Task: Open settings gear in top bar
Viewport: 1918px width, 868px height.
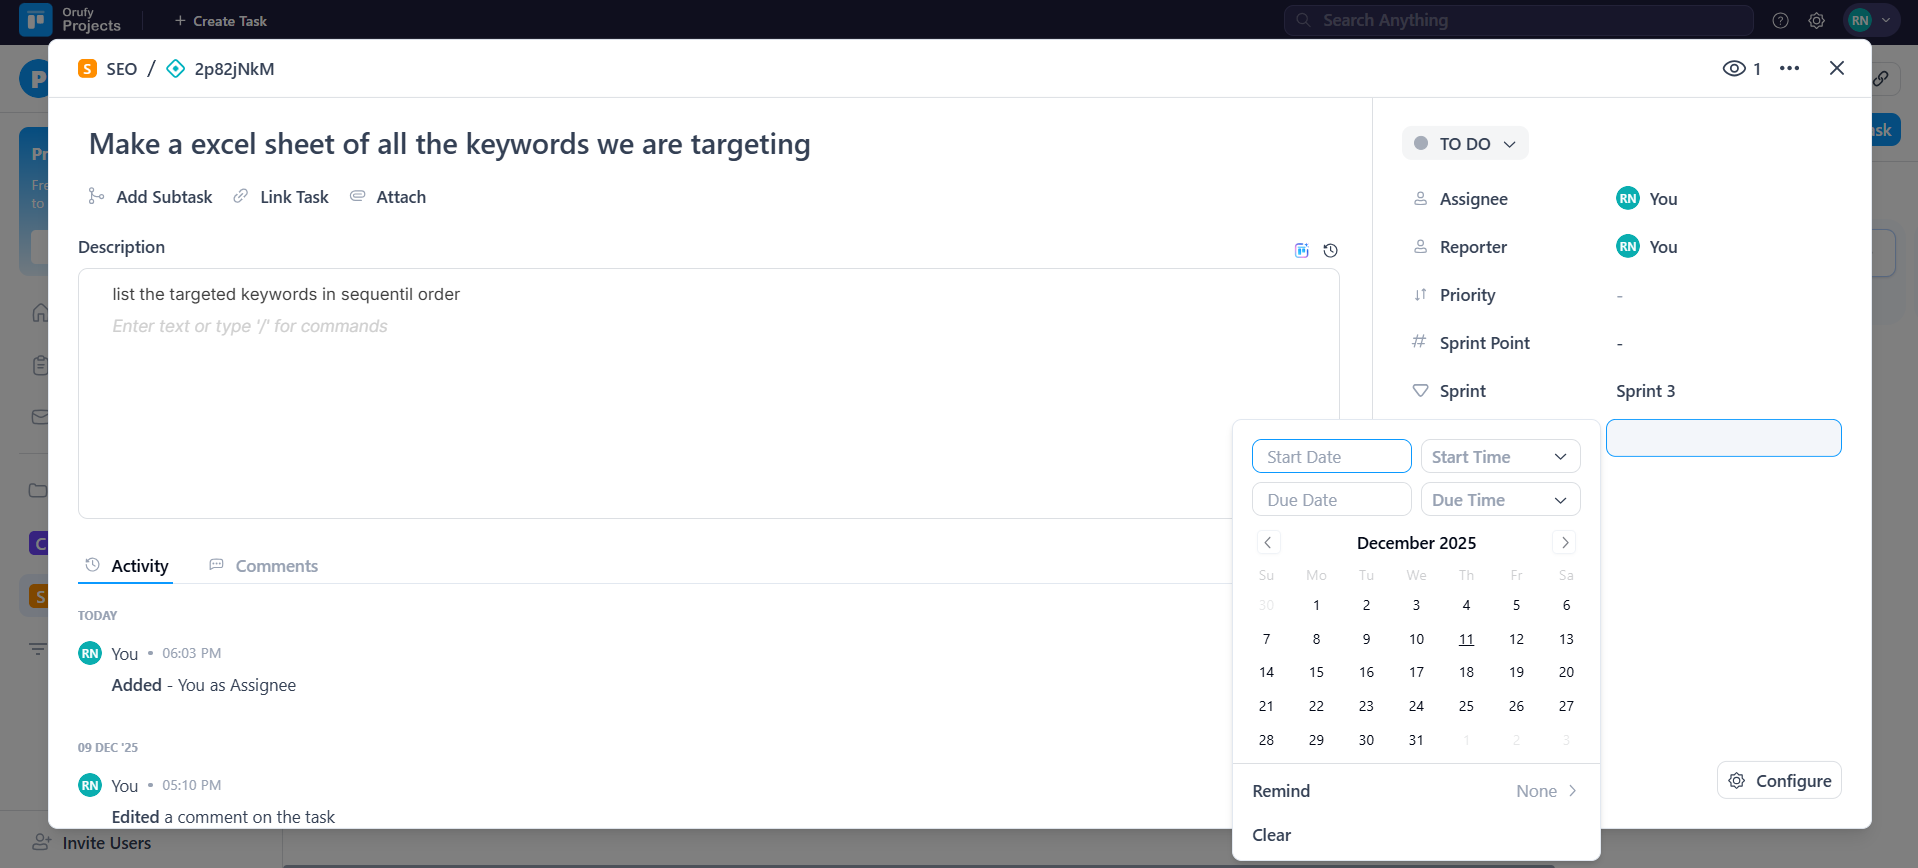Action: coord(1816,21)
